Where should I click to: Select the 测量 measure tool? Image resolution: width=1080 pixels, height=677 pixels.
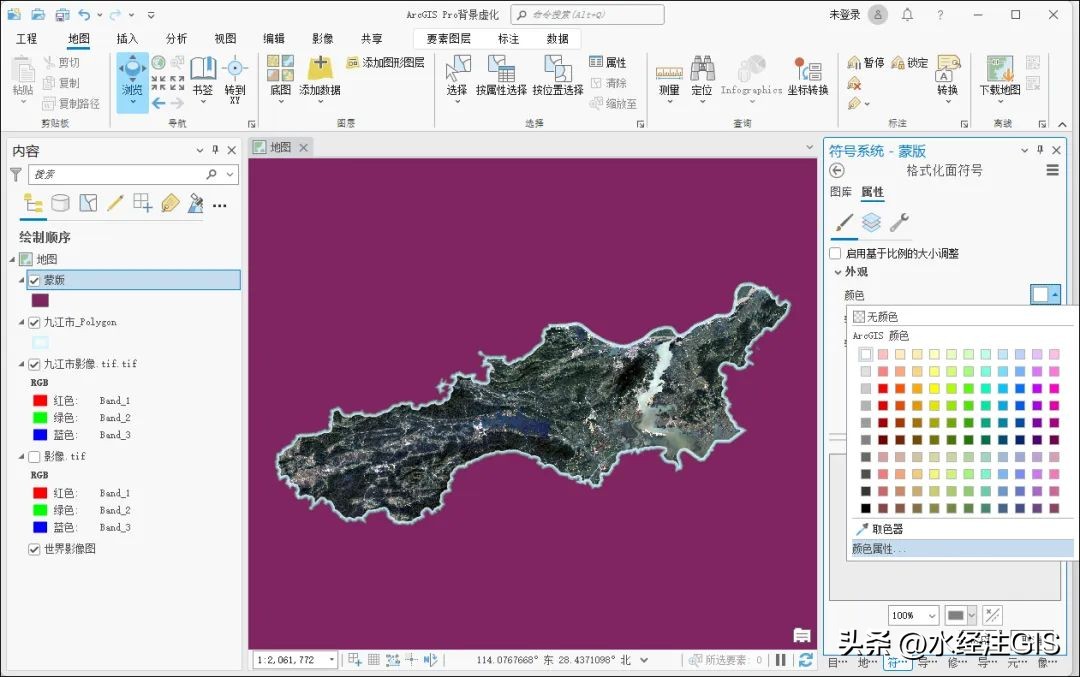pos(668,80)
